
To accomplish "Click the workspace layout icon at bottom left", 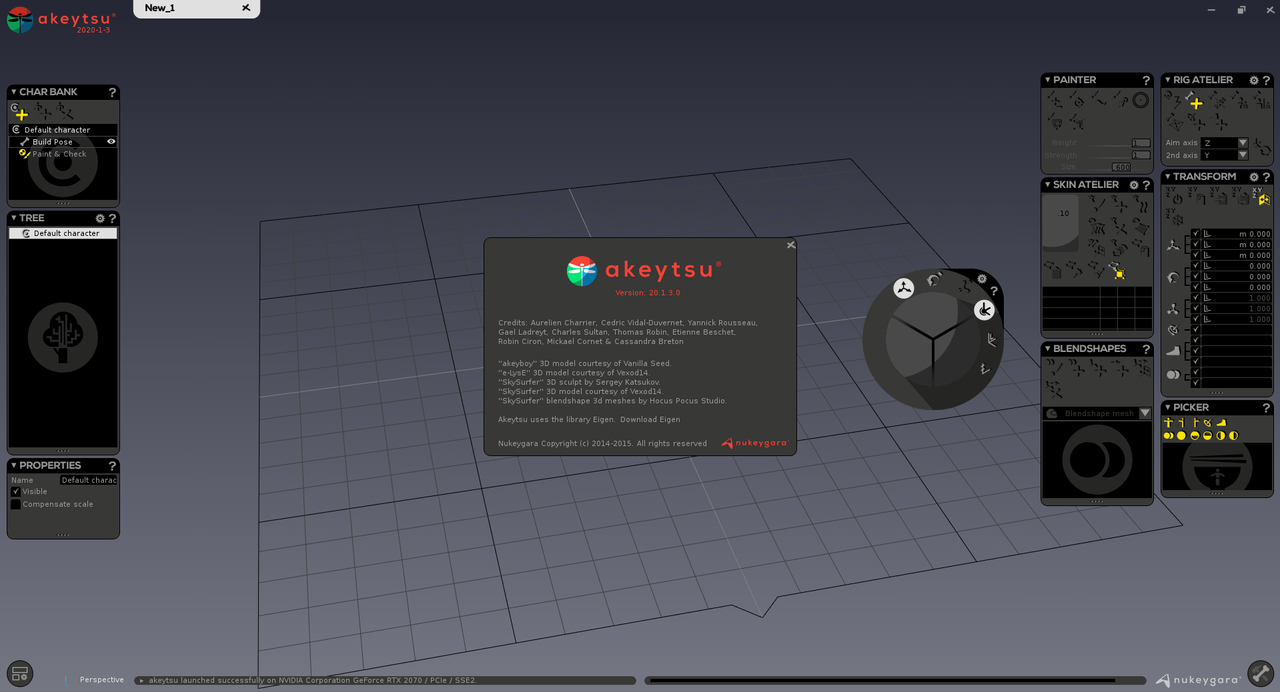I will click(20, 674).
